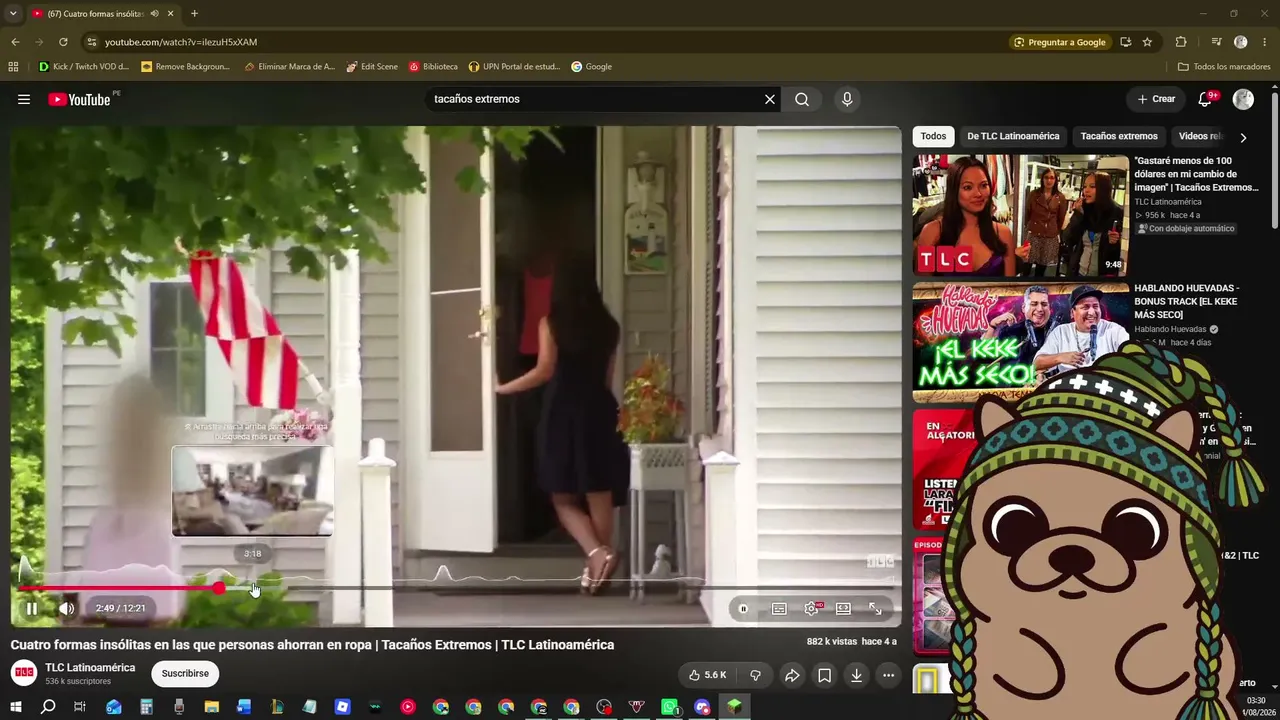Open Chrome media controls

coord(1216,42)
